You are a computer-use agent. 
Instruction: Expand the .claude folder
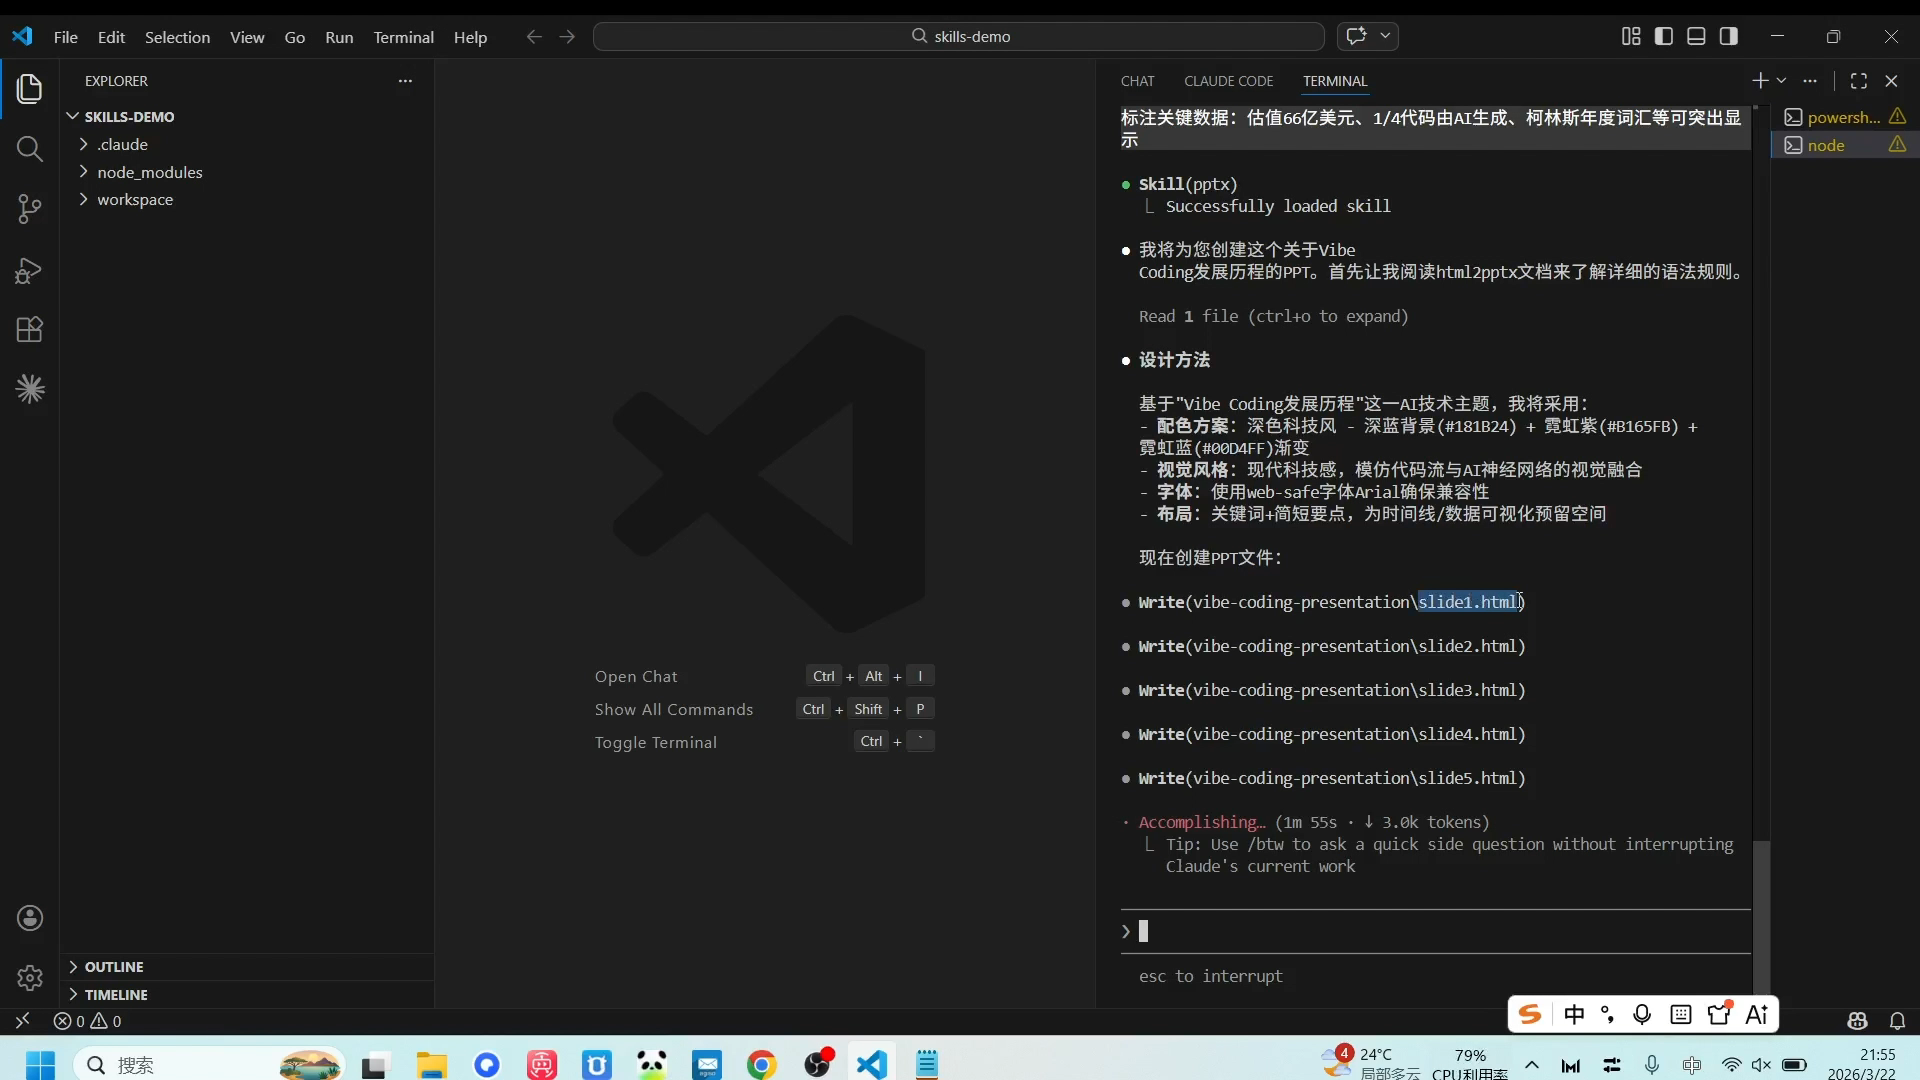pos(122,144)
